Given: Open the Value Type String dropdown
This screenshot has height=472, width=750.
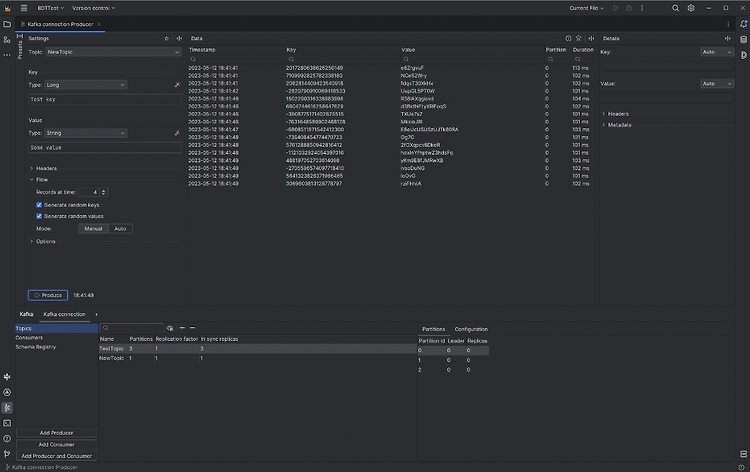Looking at the screenshot, I should point(86,133).
